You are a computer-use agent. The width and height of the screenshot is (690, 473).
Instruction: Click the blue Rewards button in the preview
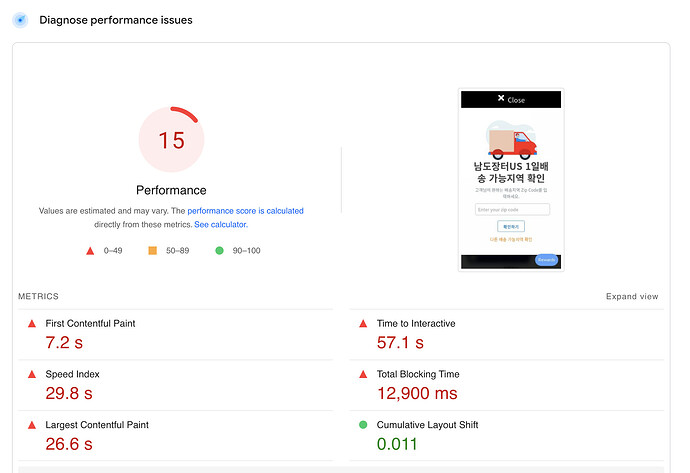[547, 260]
